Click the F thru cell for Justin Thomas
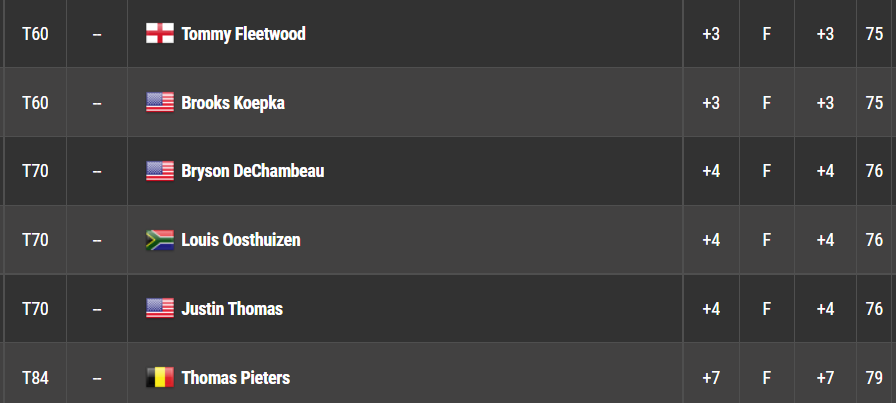 (x=767, y=309)
